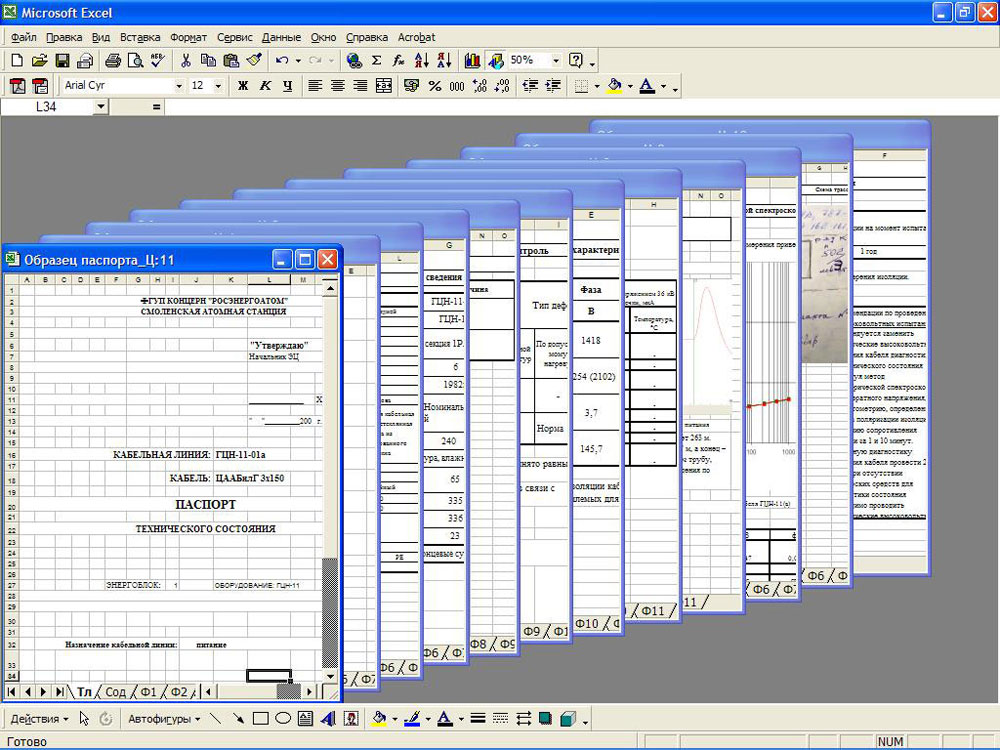Apply blue Line Color in drawing toolbar
This screenshot has height=750, width=1000.
coord(412,719)
